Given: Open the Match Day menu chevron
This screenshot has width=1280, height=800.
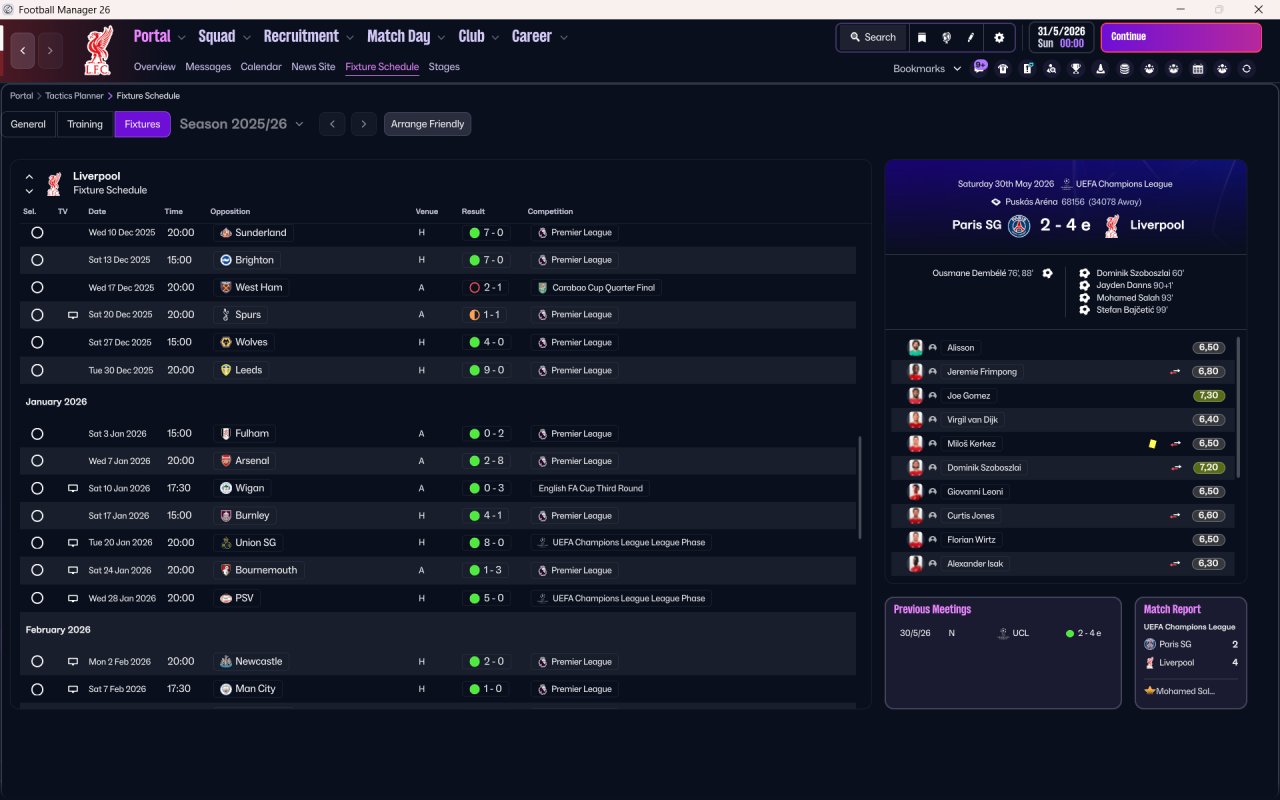Looking at the screenshot, I should (x=441, y=38).
